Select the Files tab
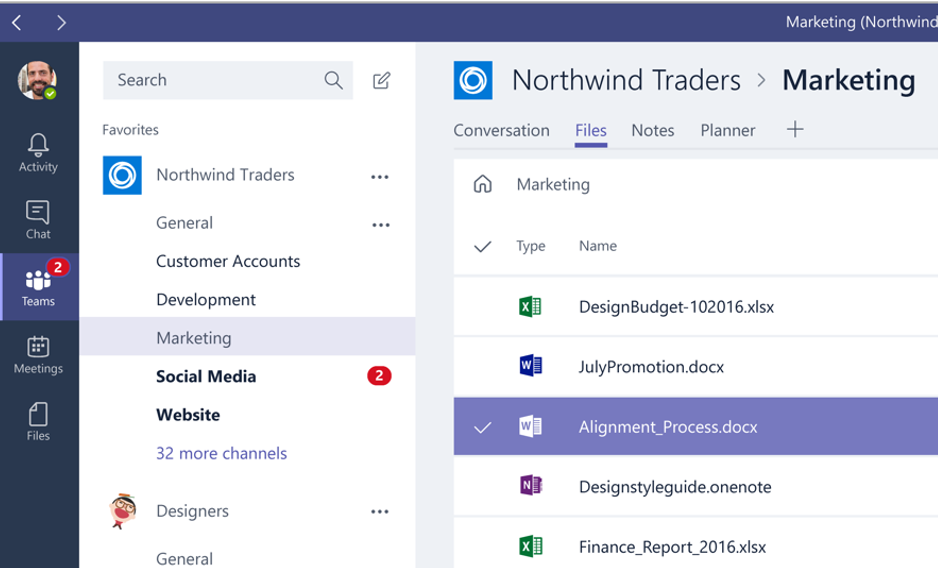 pyautogui.click(x=591, y=130)
